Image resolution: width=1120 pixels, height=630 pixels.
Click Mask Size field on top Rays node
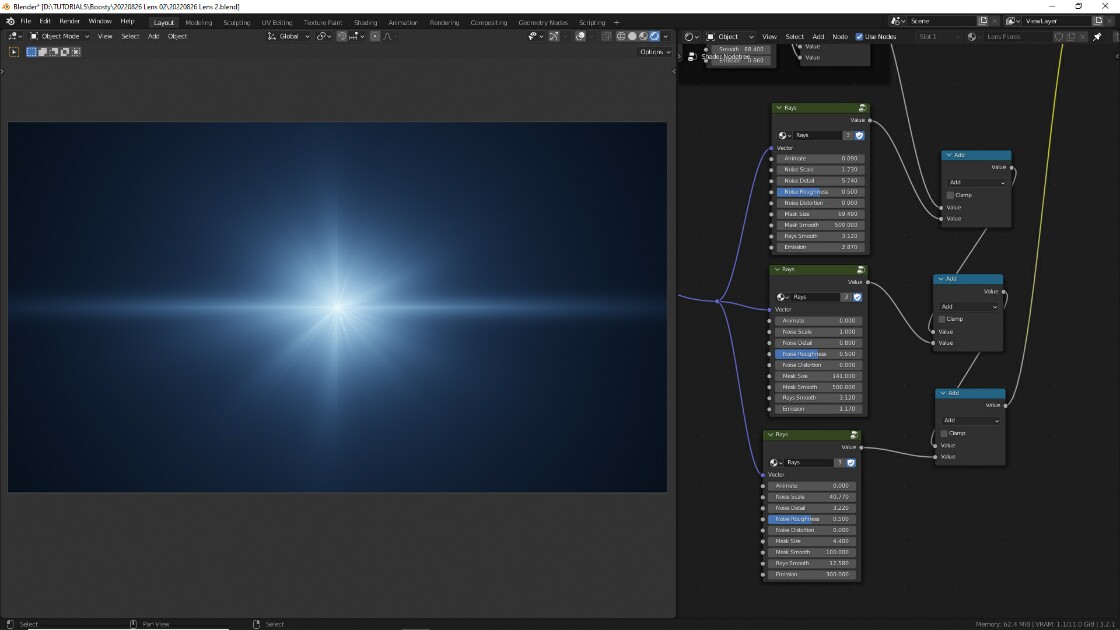[819, 214]
